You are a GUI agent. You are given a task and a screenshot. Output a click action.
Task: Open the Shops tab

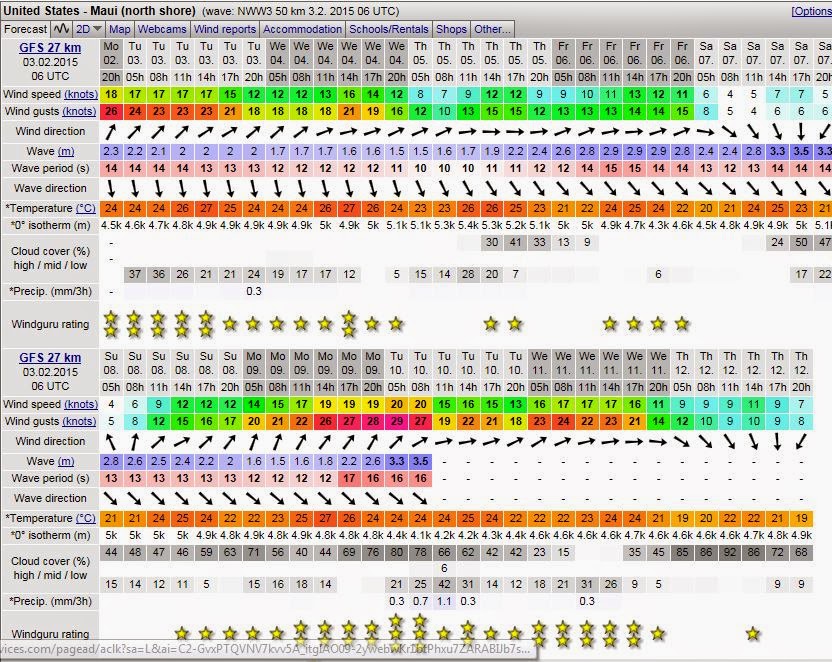[x=451, y=29]
